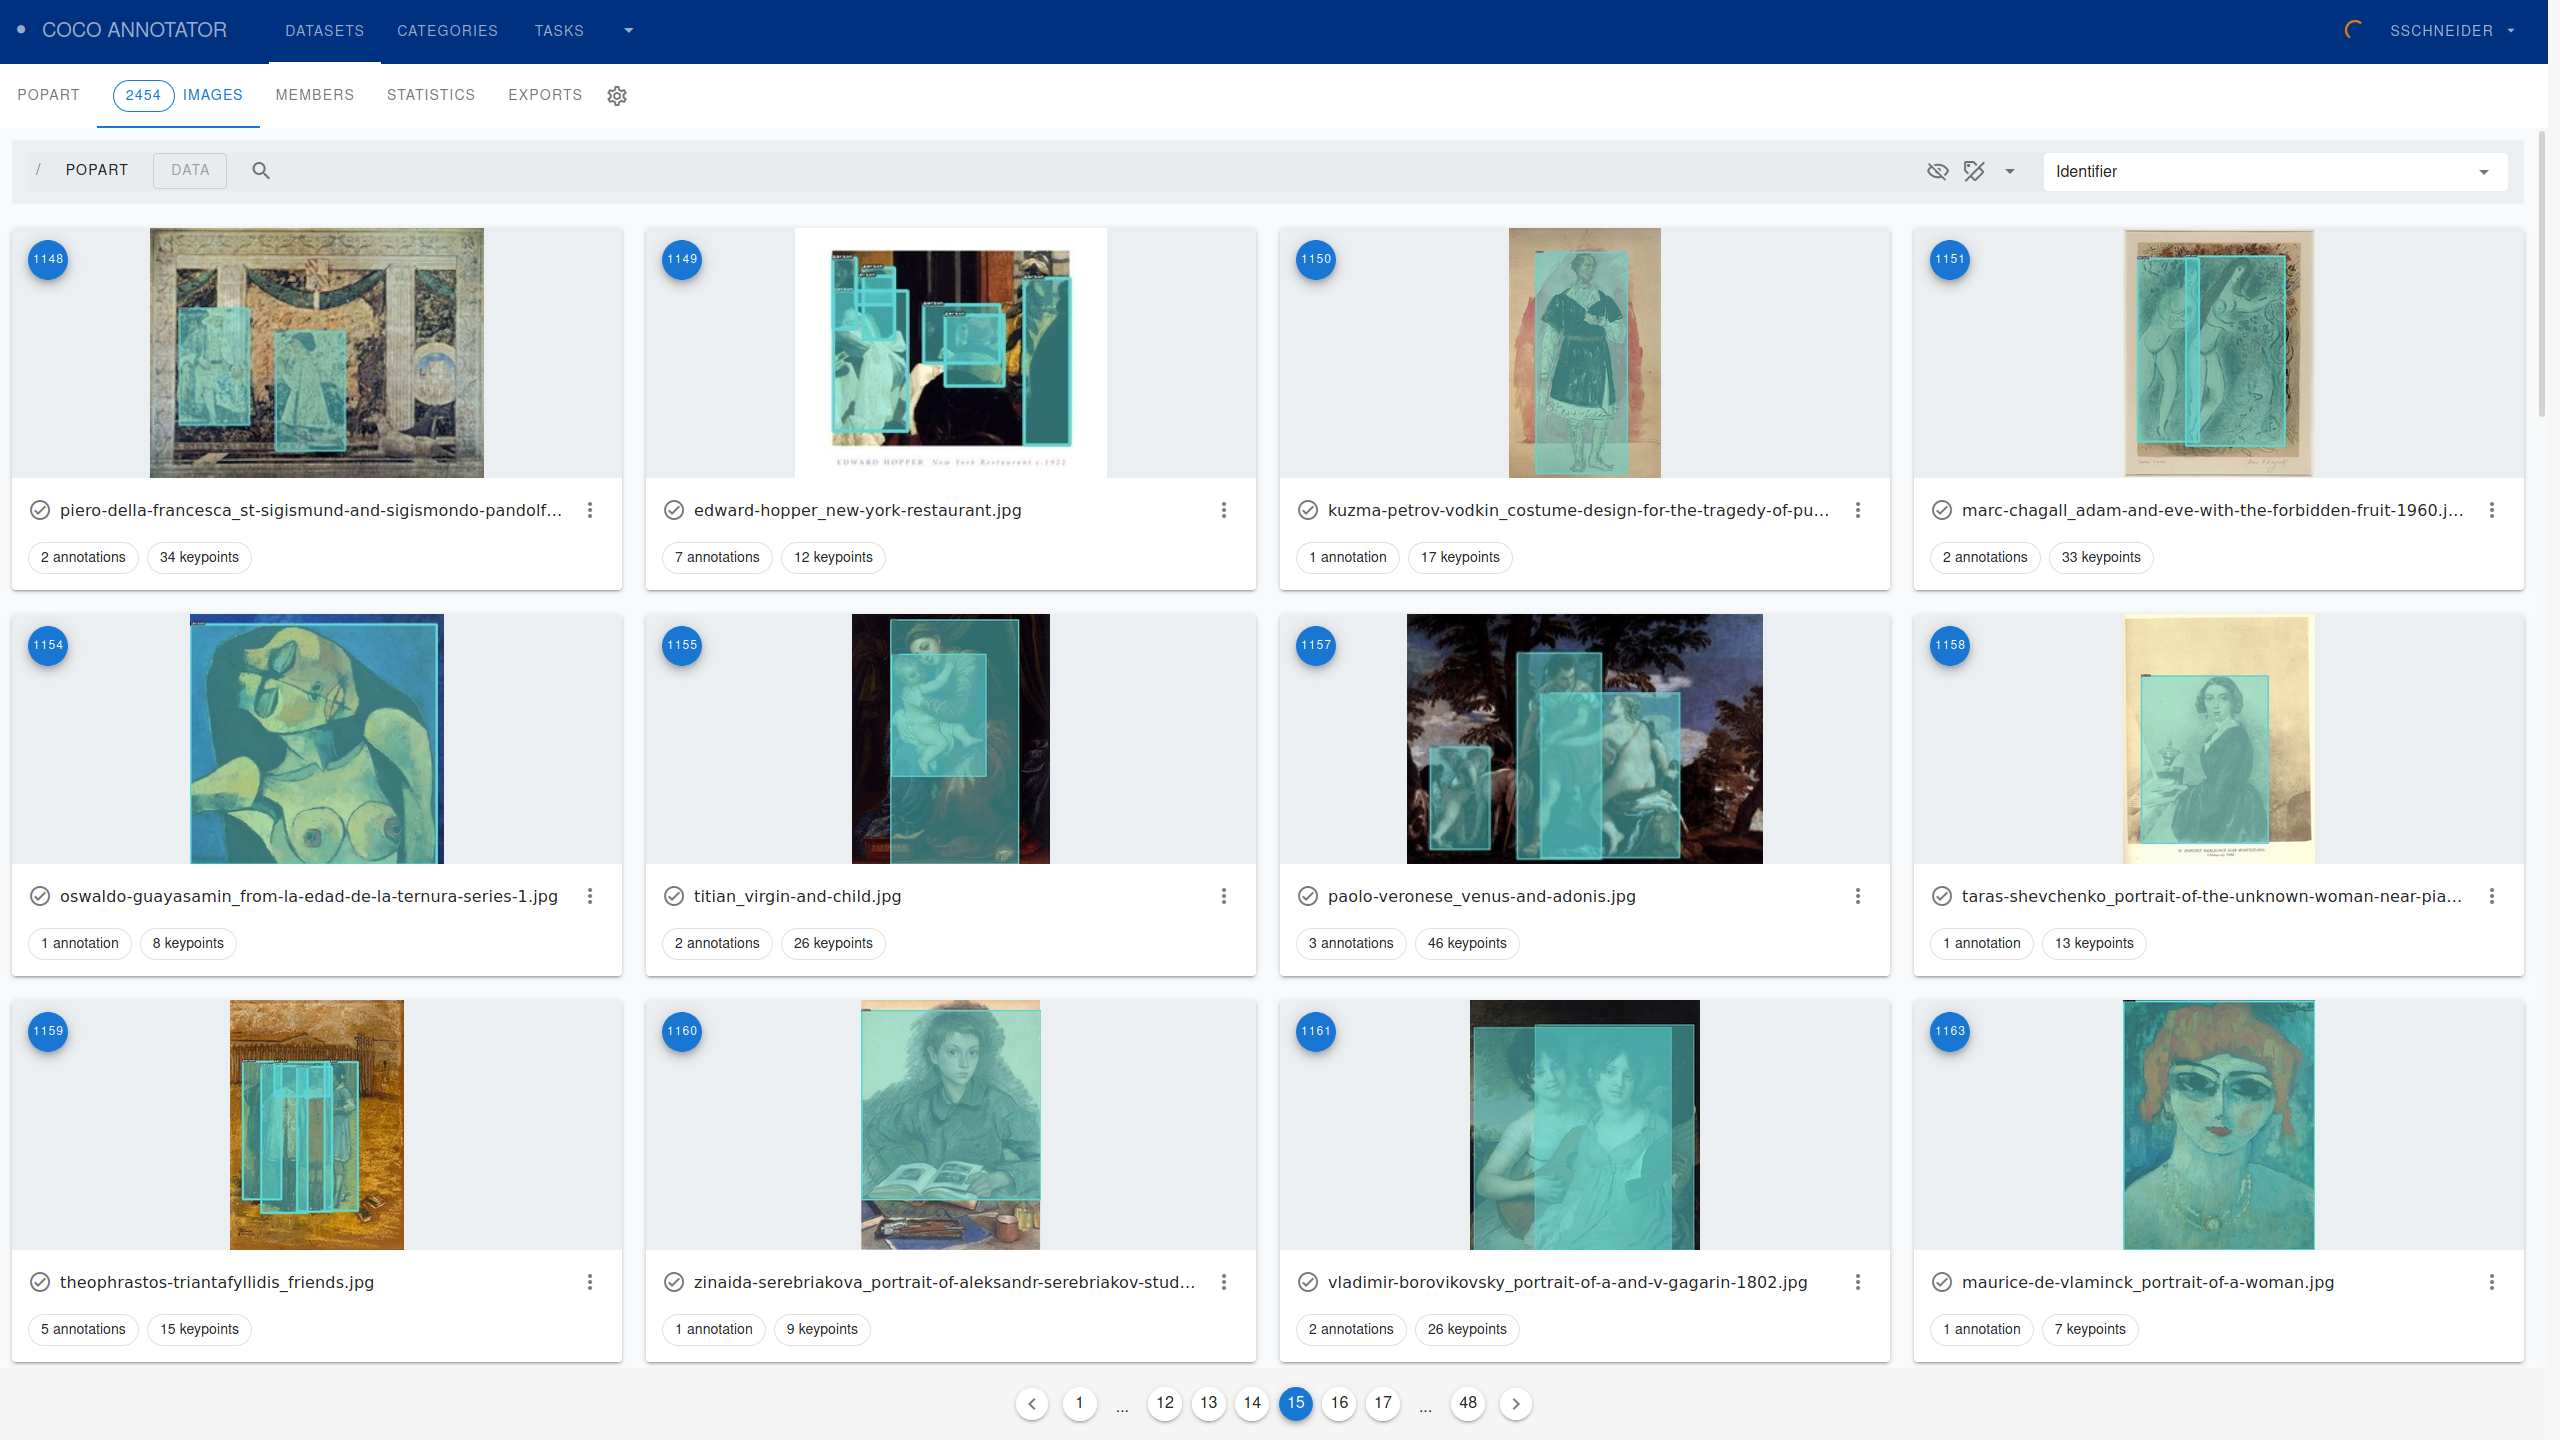Open options menu for piero-della-francesca image
2560x1440 pixels.
point(590,510)
